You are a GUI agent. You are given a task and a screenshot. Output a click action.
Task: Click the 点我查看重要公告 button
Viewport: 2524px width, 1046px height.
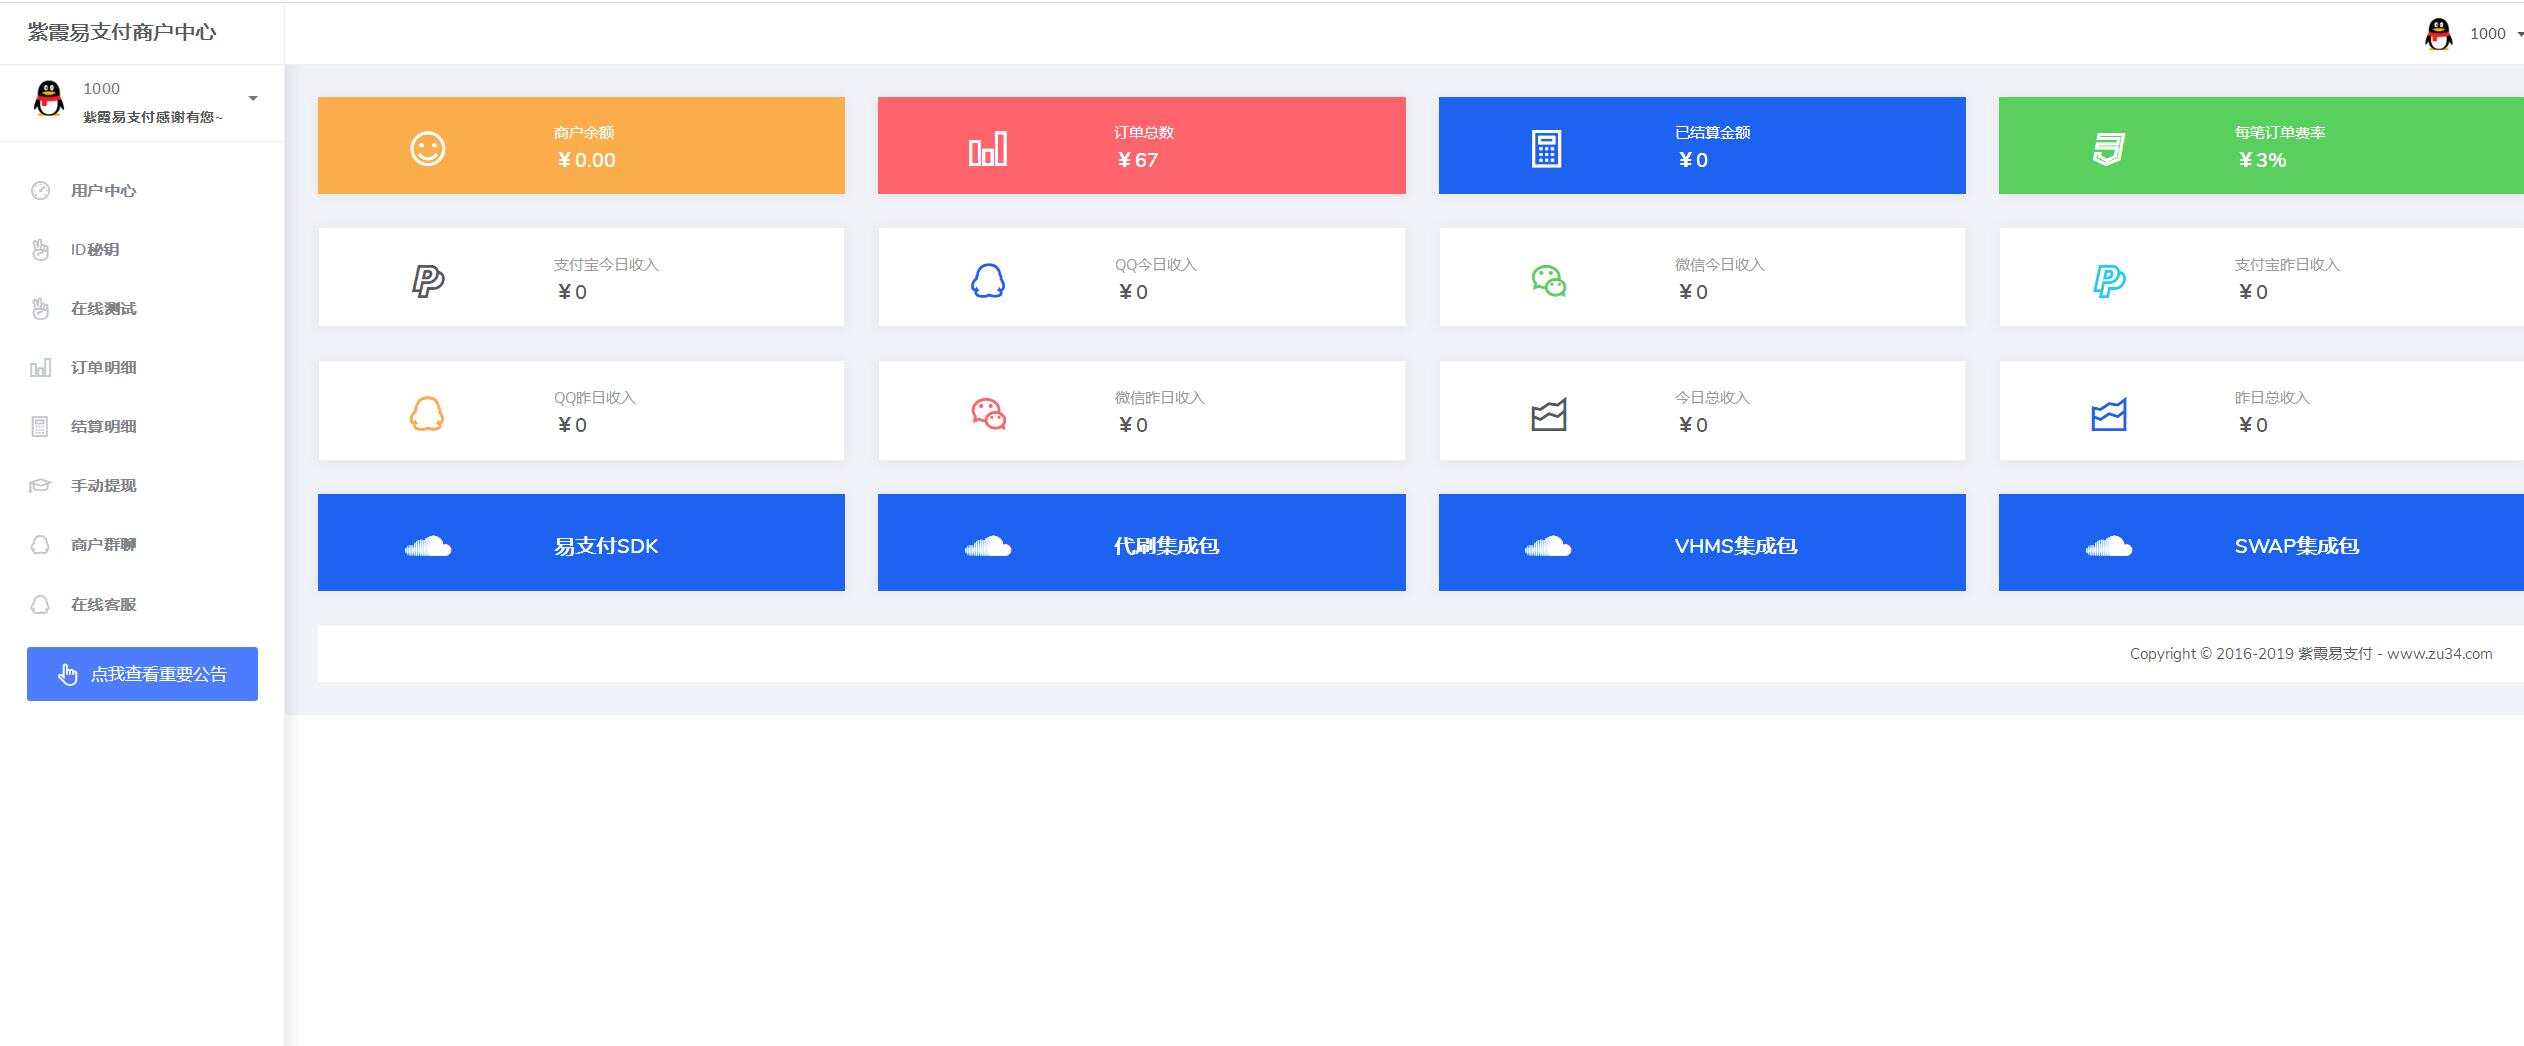coord(142,674)
